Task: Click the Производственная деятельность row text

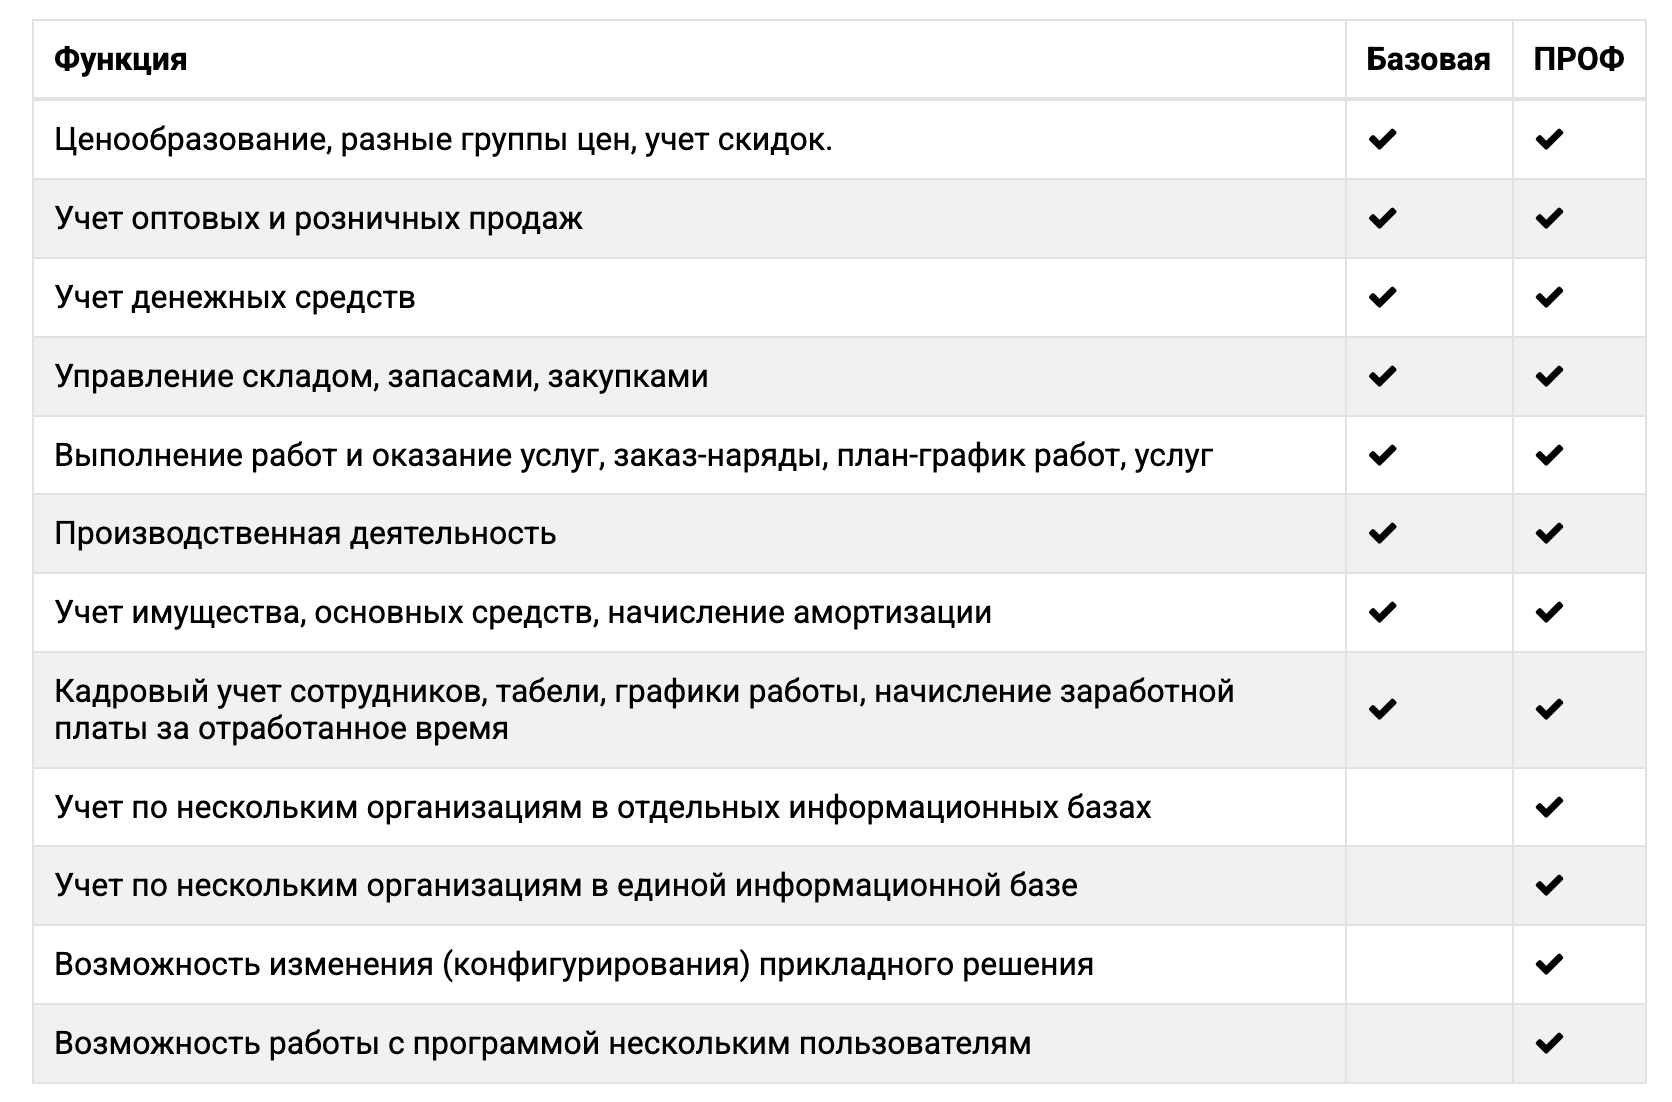Action: click(305, 533)
